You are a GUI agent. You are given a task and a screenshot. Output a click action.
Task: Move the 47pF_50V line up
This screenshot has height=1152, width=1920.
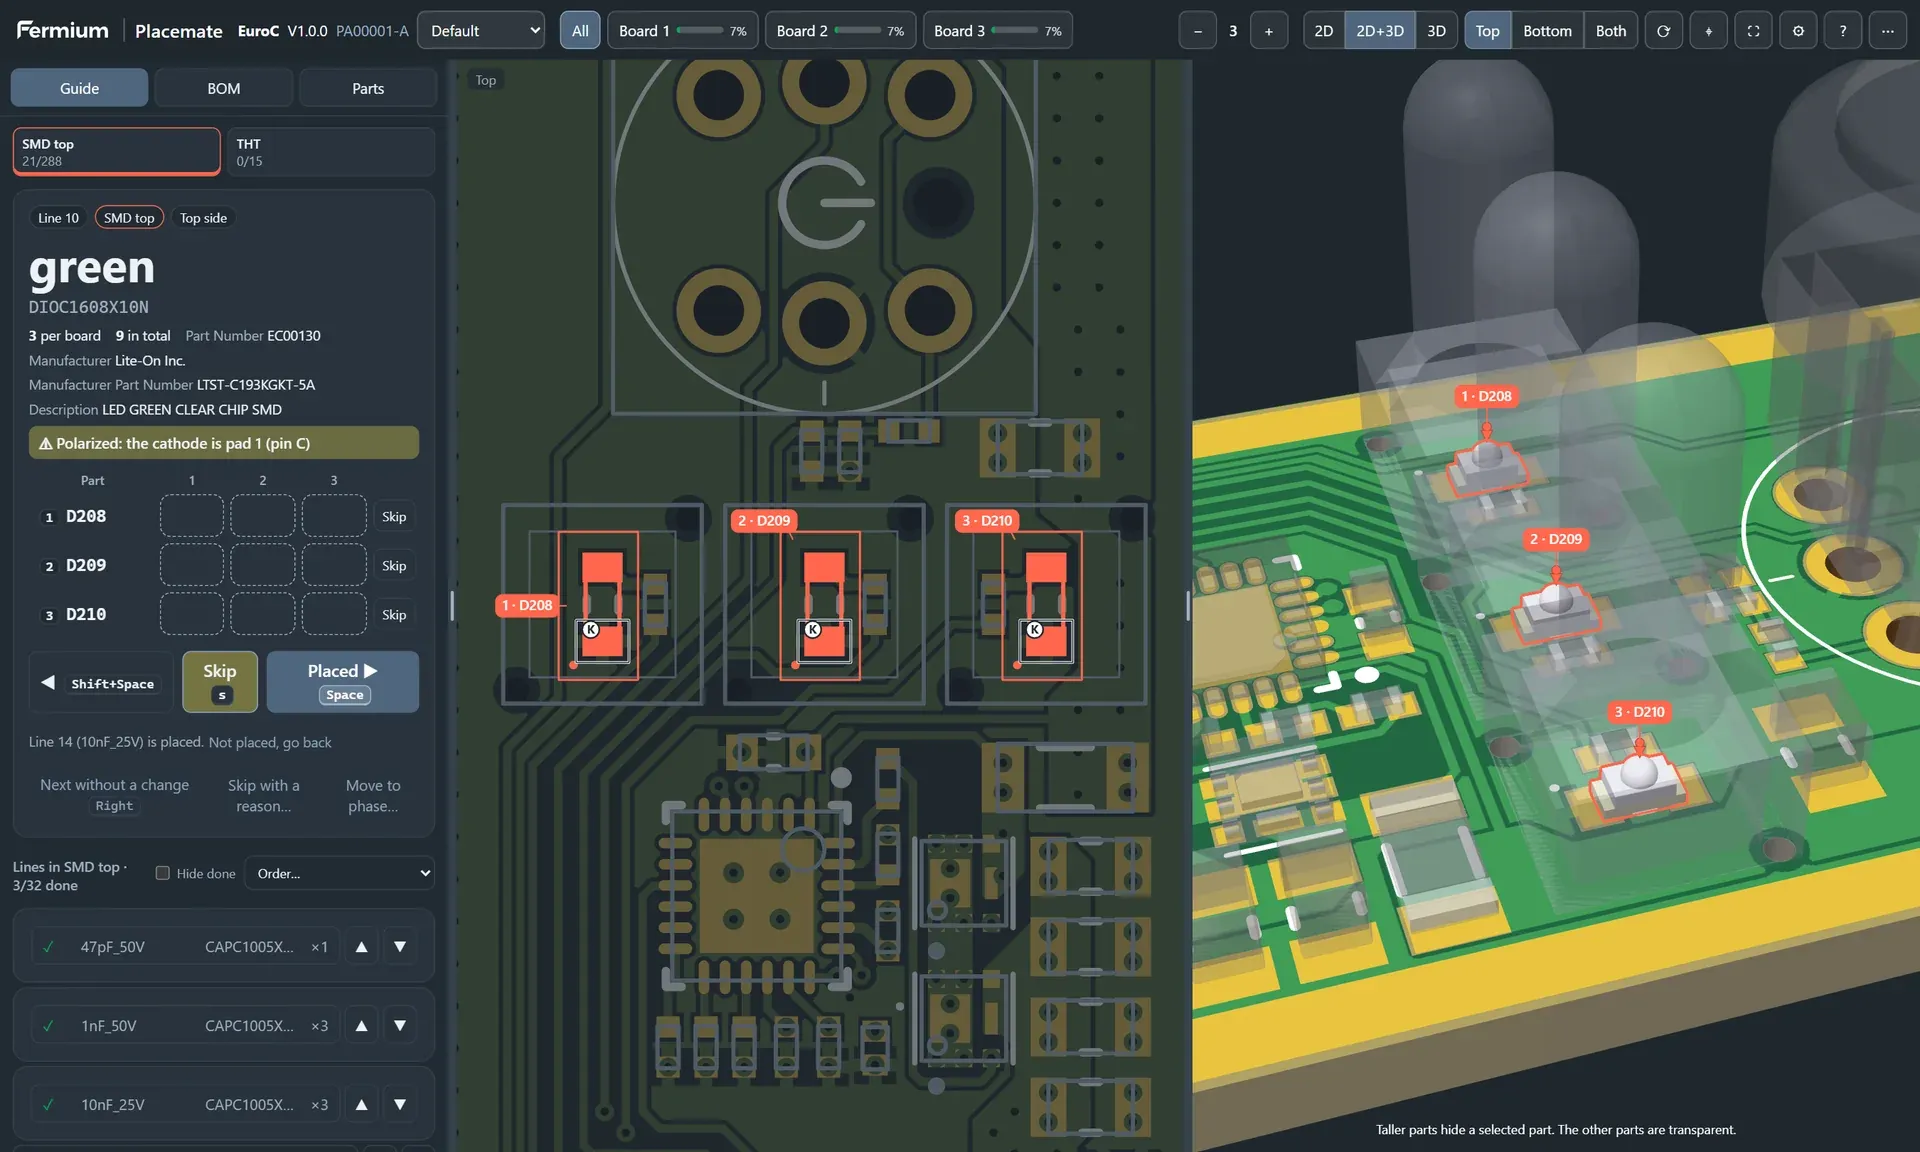pyautogui.click(x=362, y=946)
